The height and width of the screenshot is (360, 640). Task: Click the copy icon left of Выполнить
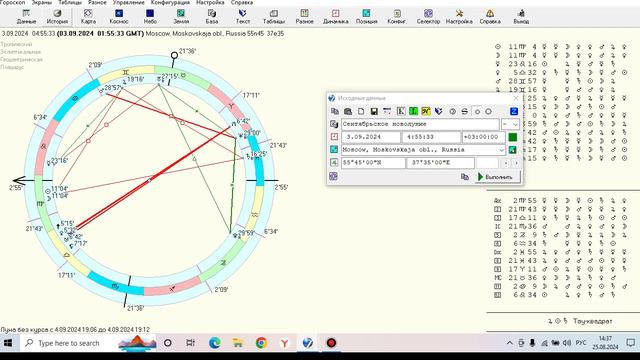464,177
